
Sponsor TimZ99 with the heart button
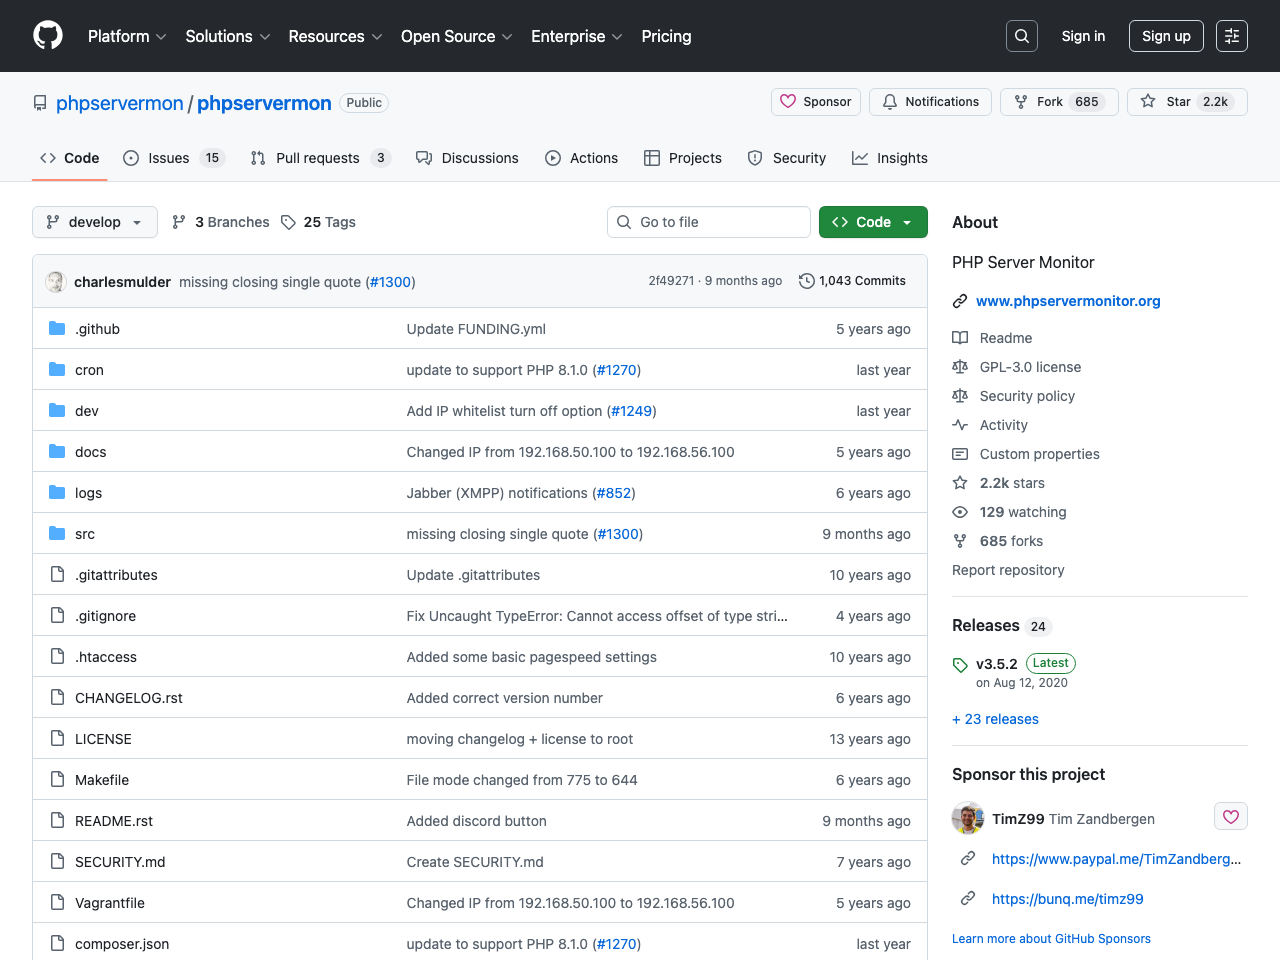point(1231,816)
